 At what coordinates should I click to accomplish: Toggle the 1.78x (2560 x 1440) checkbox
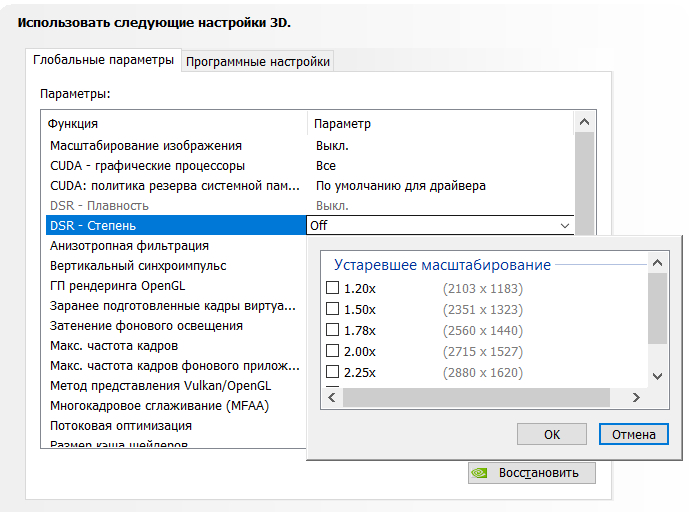pyautogui.click(x=333, y=331)
